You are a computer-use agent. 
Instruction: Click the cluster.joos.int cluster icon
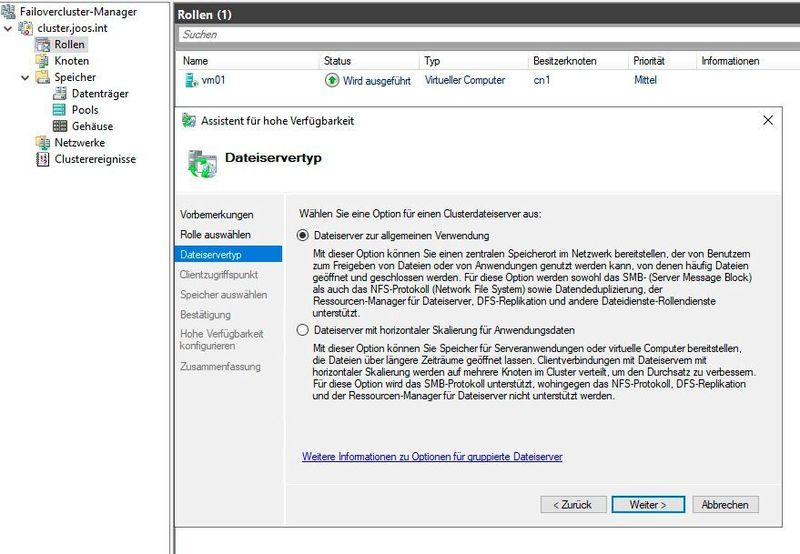[26, 28]
